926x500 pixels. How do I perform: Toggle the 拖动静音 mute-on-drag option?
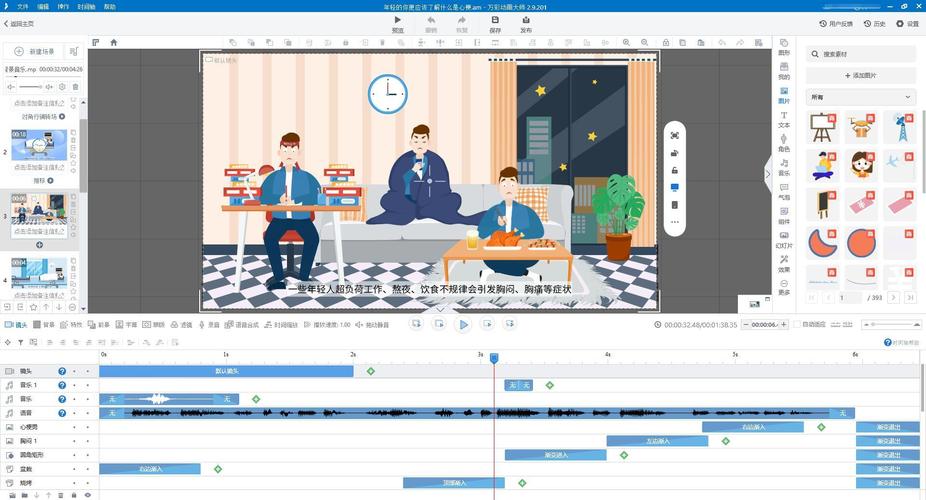[x=372, y=325]
